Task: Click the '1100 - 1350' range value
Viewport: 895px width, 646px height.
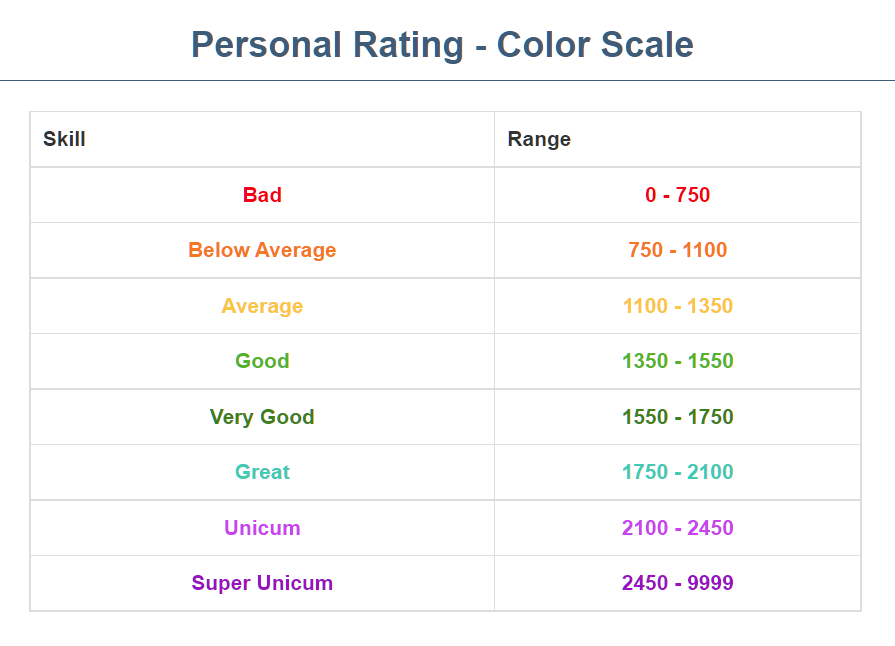Action: [677, 306]
